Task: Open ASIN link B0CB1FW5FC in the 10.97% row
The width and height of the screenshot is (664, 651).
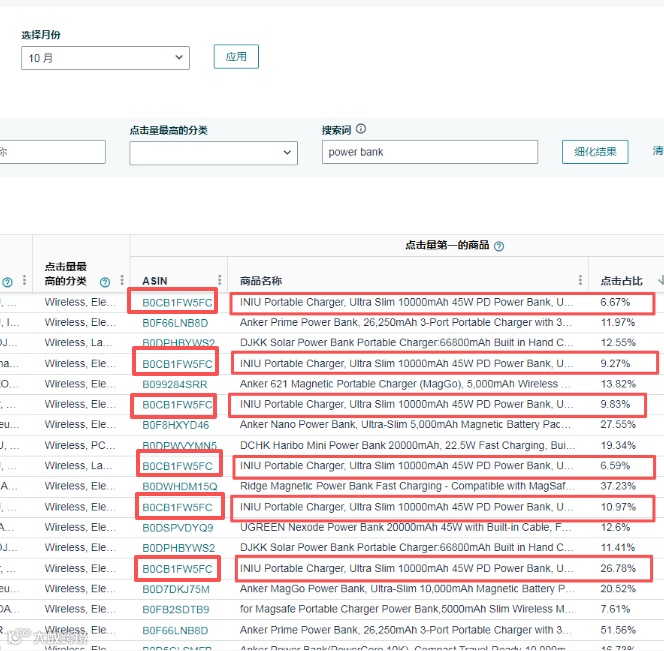Action: coord(177,507)
